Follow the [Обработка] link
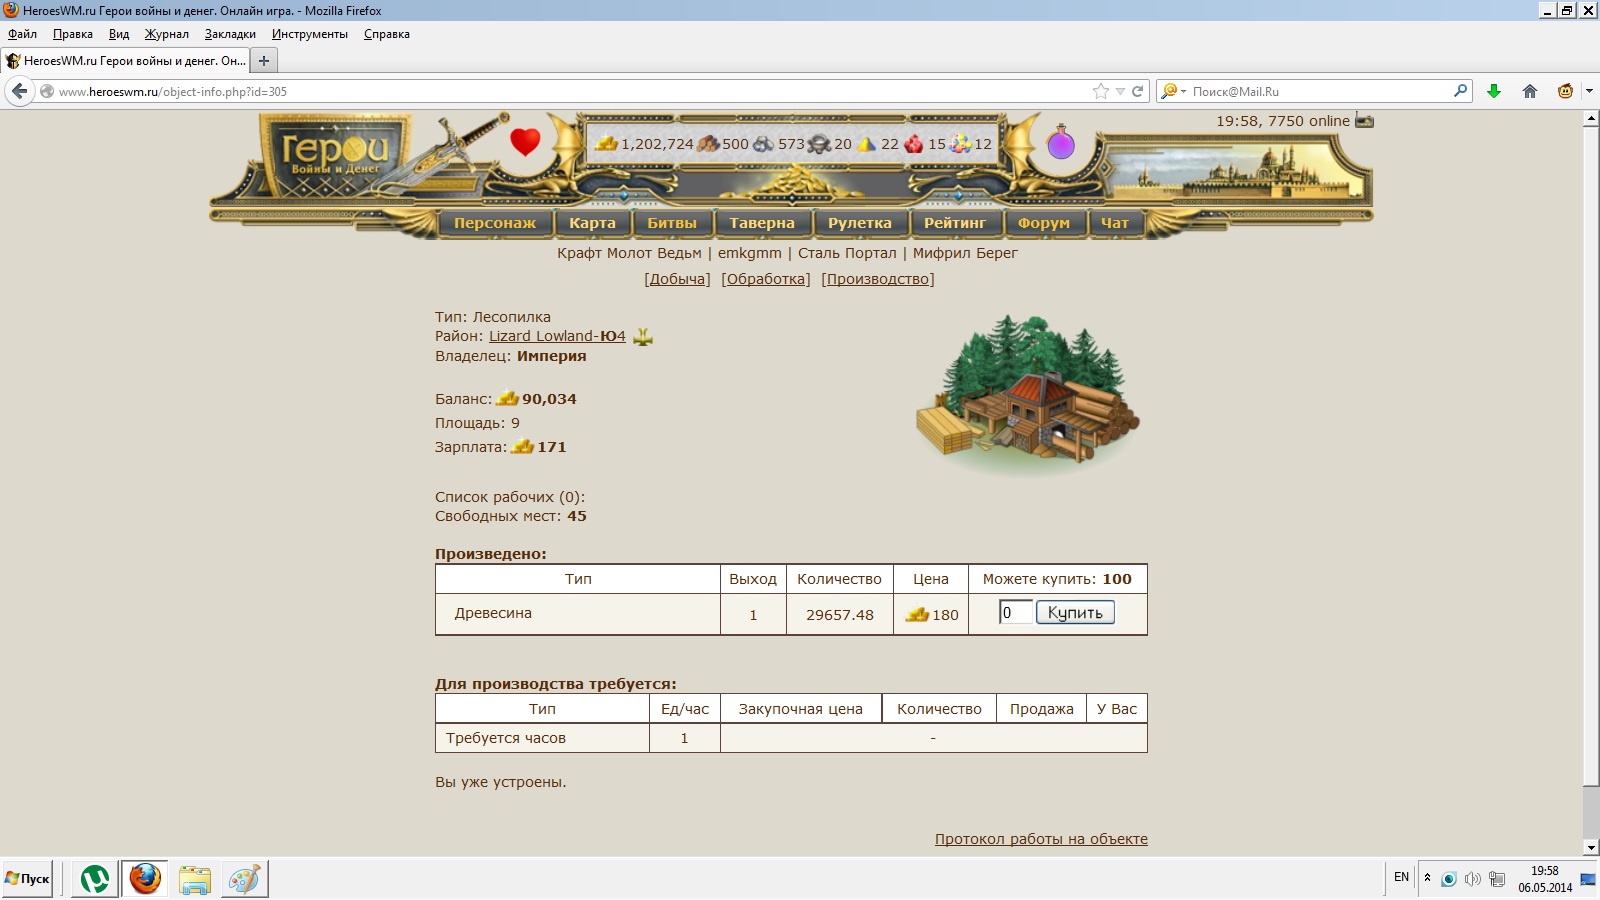This screenshot has width=1600, height=900. point(766,279)
